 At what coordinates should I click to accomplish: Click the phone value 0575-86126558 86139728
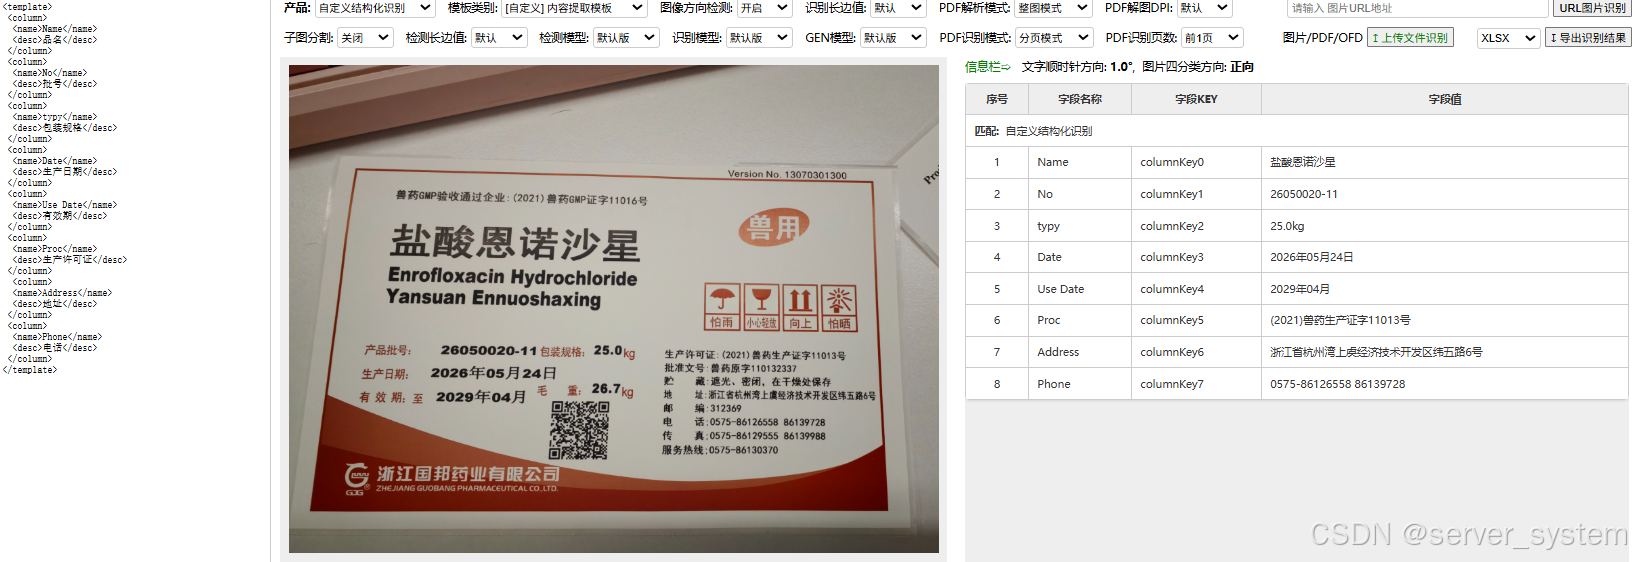click(1444, 384)
